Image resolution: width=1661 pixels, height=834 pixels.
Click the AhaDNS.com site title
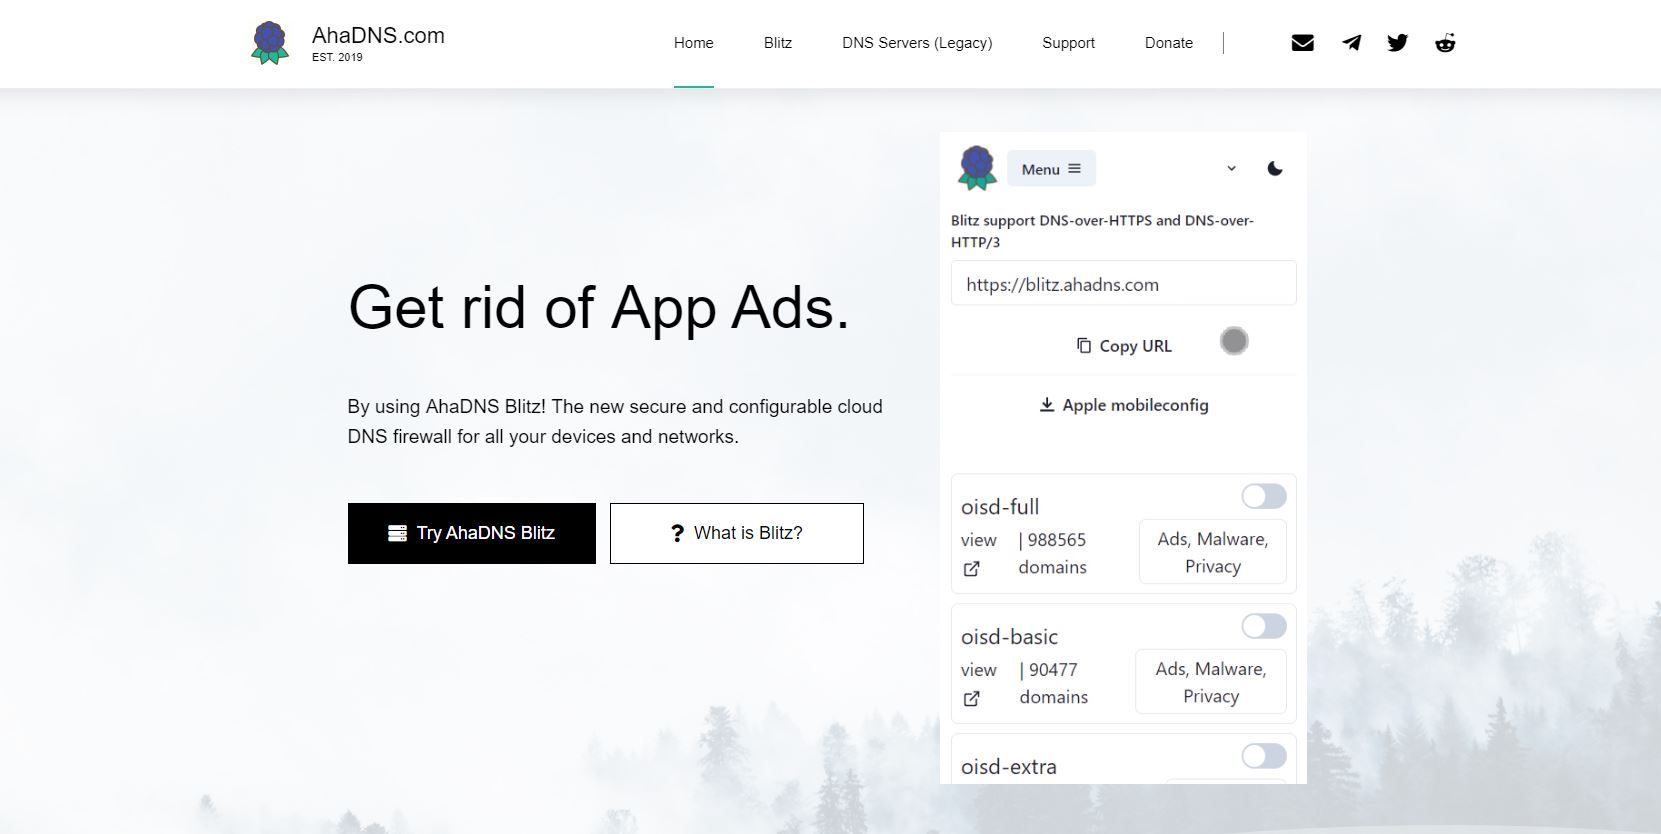tap(378, 36)
